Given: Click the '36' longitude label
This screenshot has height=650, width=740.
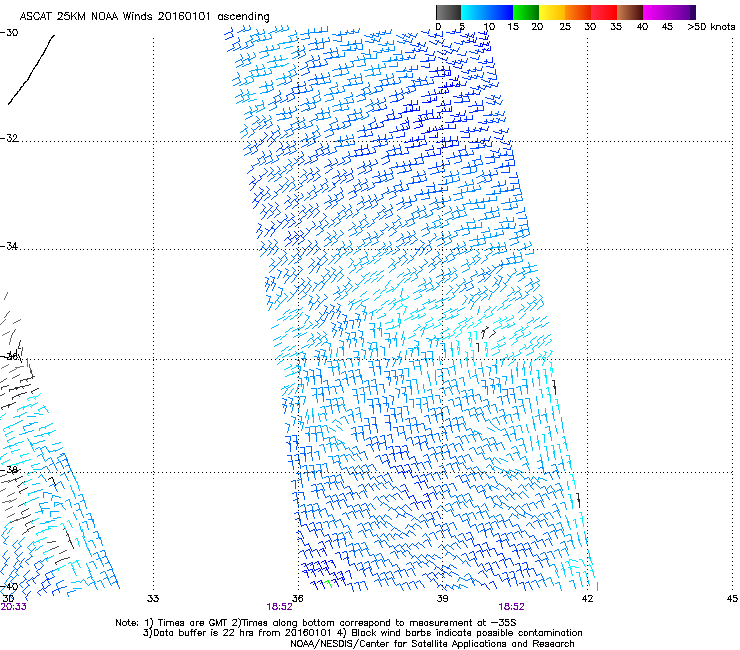Looking at the screenshot, I should (x=297, y=599).
